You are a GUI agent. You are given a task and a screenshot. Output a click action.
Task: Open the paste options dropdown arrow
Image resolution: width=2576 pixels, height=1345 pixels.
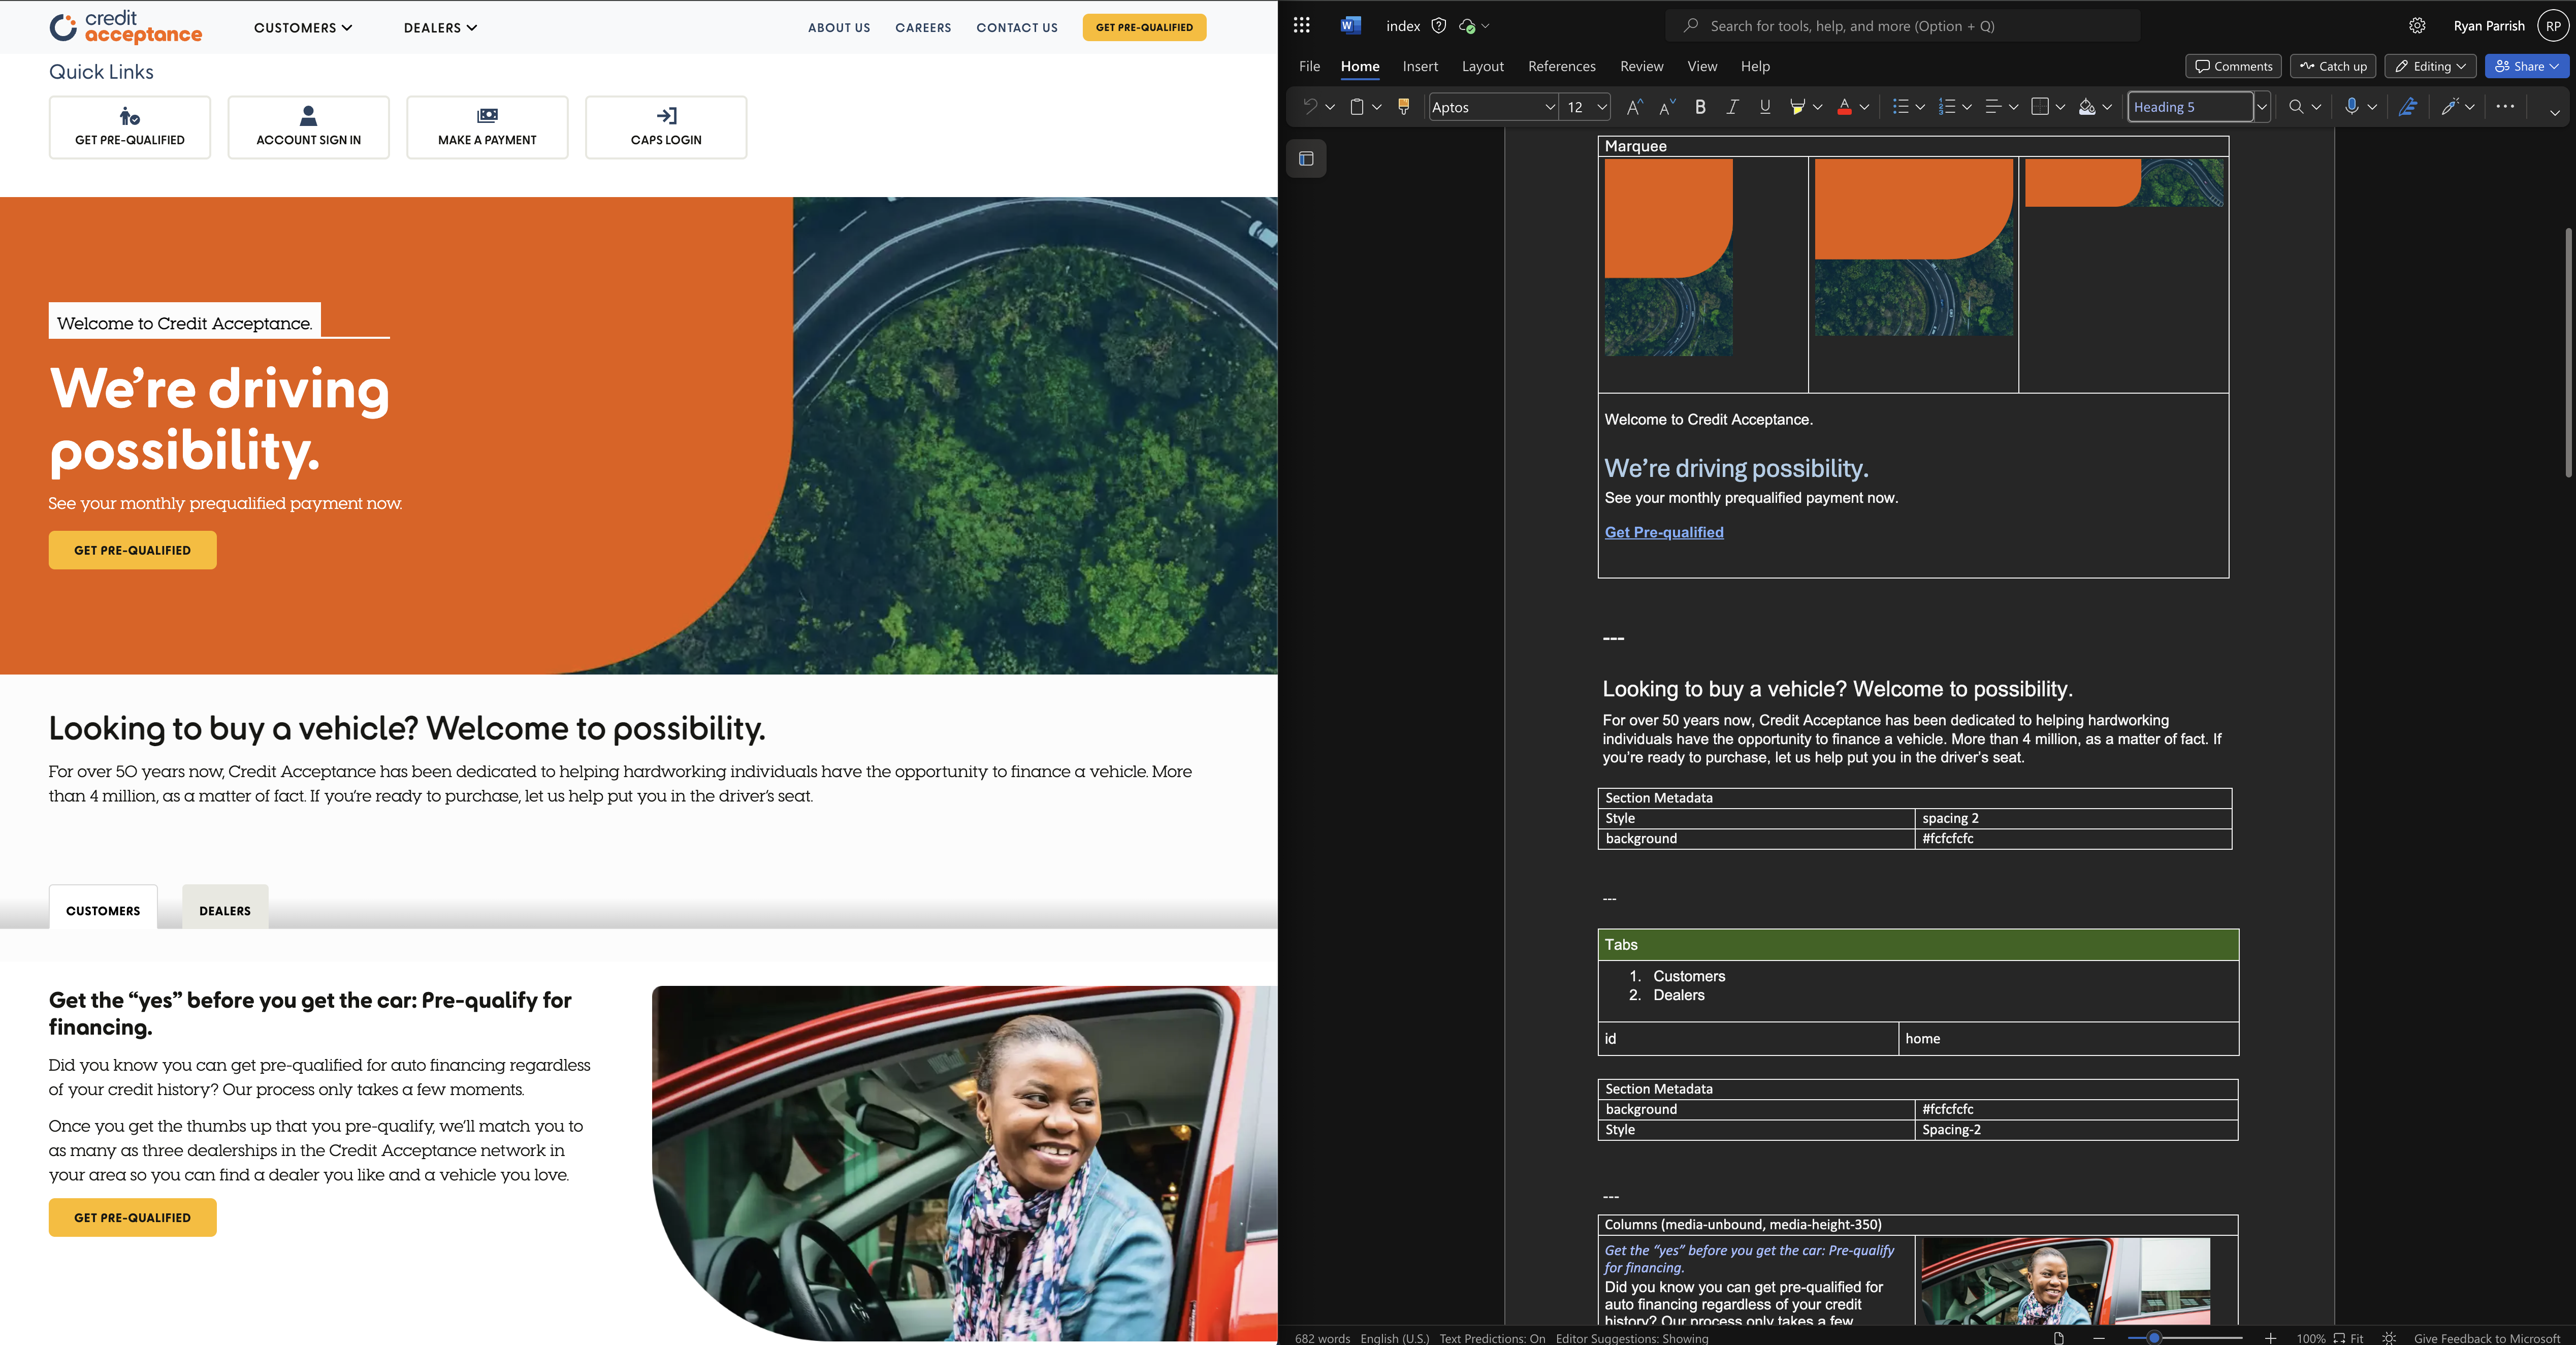click(1377, 107)
